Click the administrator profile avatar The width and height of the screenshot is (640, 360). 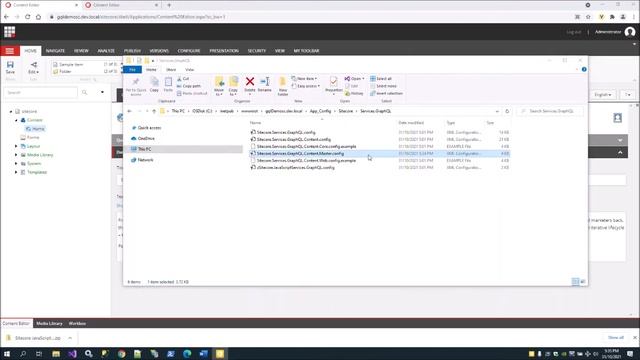click(630, 32)
